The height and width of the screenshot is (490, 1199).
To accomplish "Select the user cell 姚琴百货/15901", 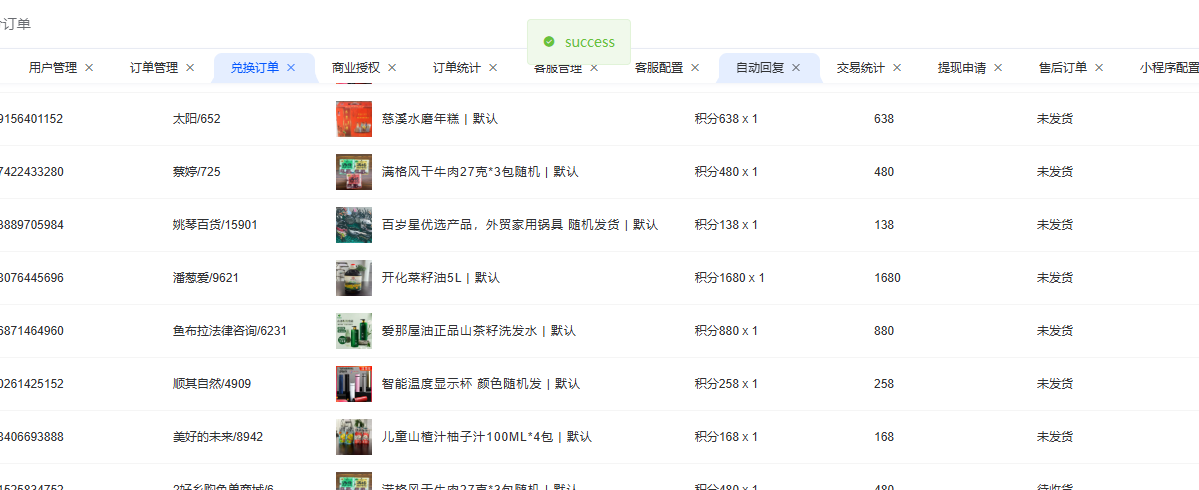I will point(216,225).
